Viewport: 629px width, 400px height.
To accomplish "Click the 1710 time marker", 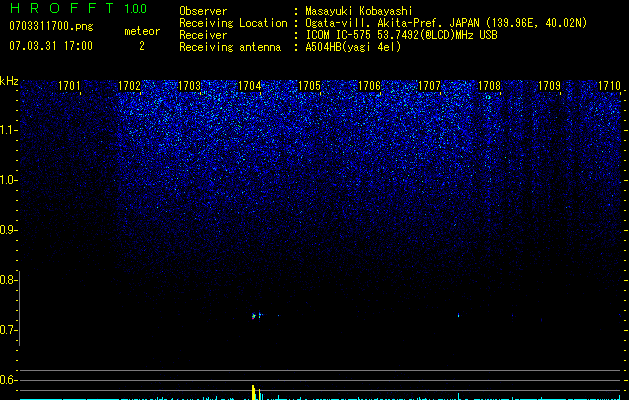I will (x=609, y=86).
